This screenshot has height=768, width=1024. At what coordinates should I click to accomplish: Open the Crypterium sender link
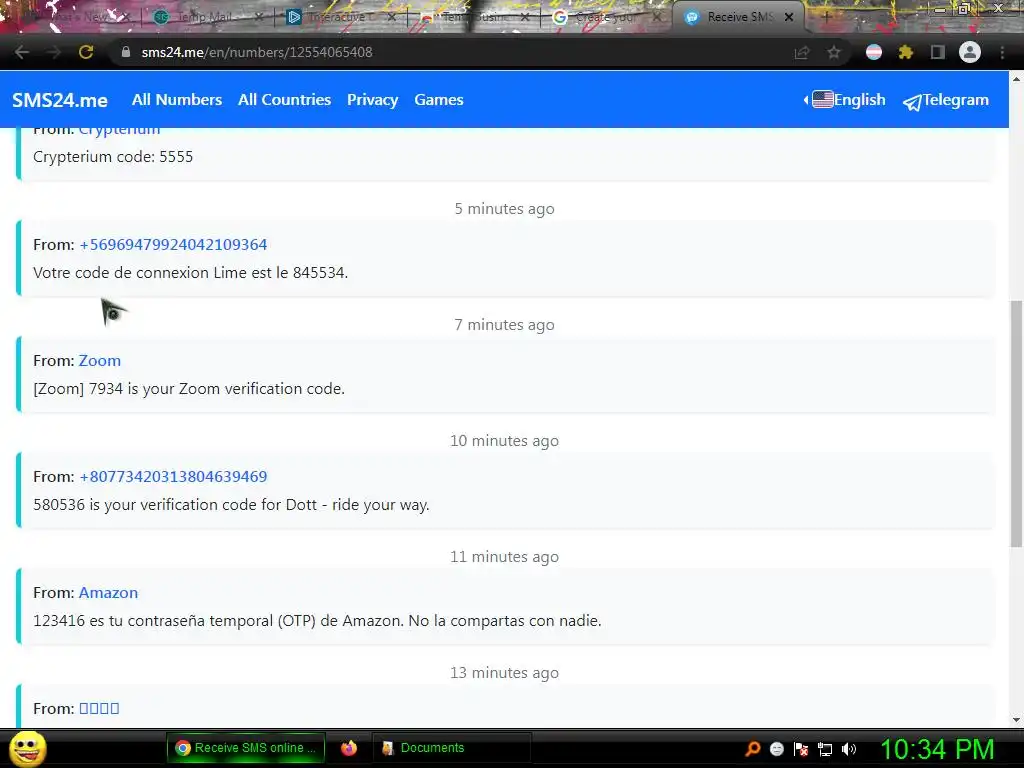coord(120,131)
